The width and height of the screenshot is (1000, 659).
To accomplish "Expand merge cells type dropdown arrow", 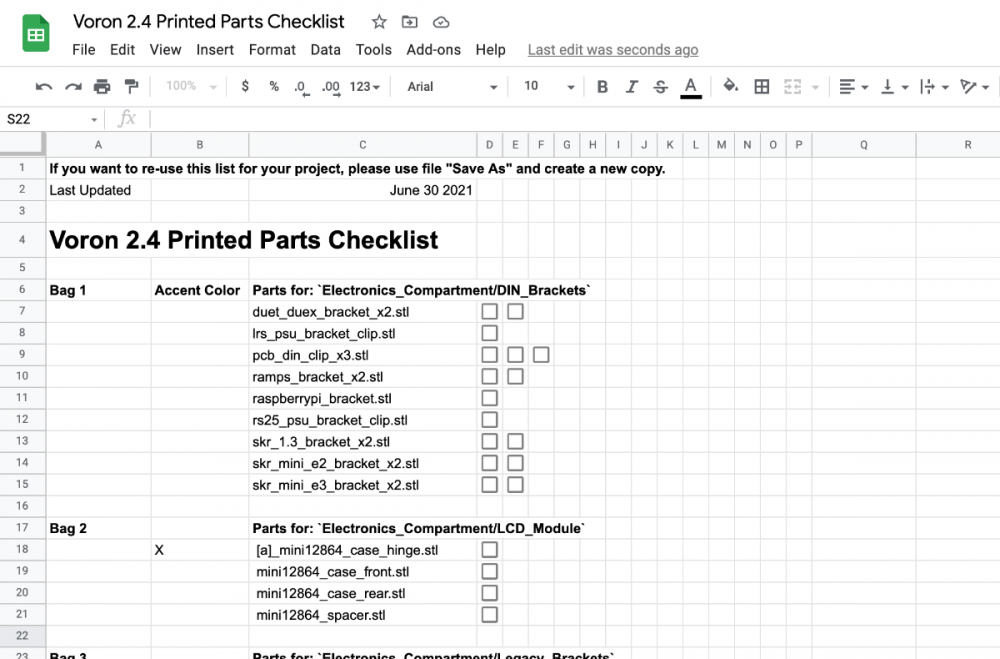I will click(815, 87).
